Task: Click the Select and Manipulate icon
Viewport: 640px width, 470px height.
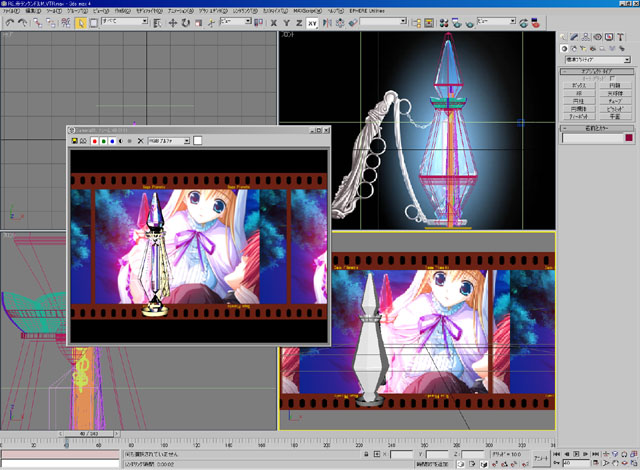Action: (211, 23)
